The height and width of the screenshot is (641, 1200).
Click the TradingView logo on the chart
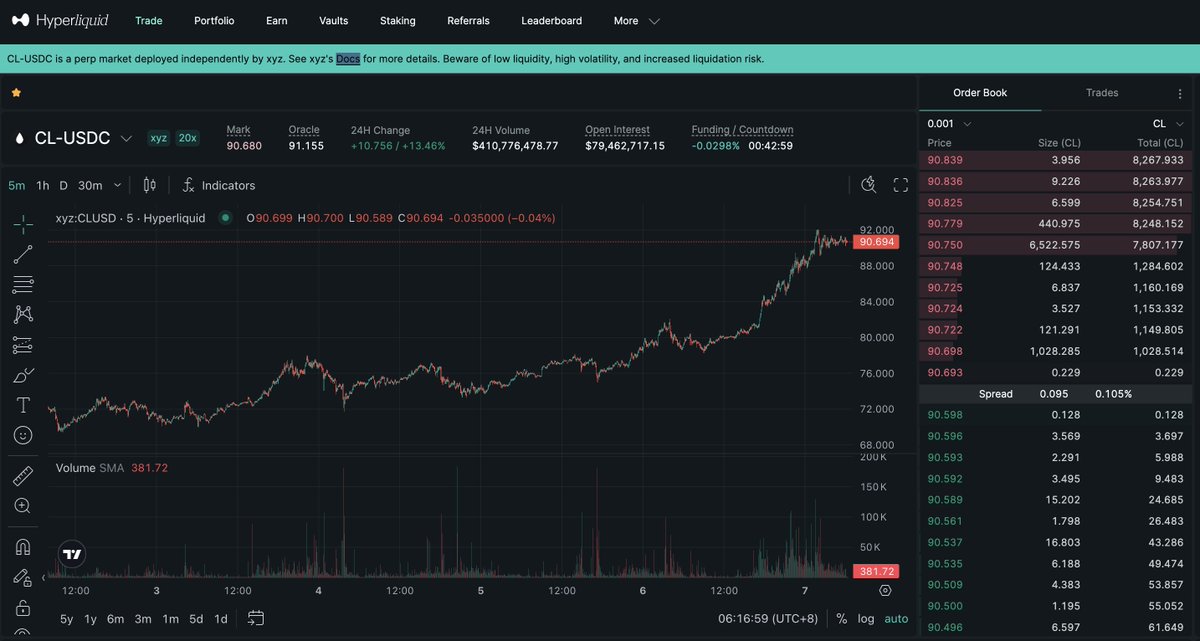pyautogui.click(x=70, y=553)
